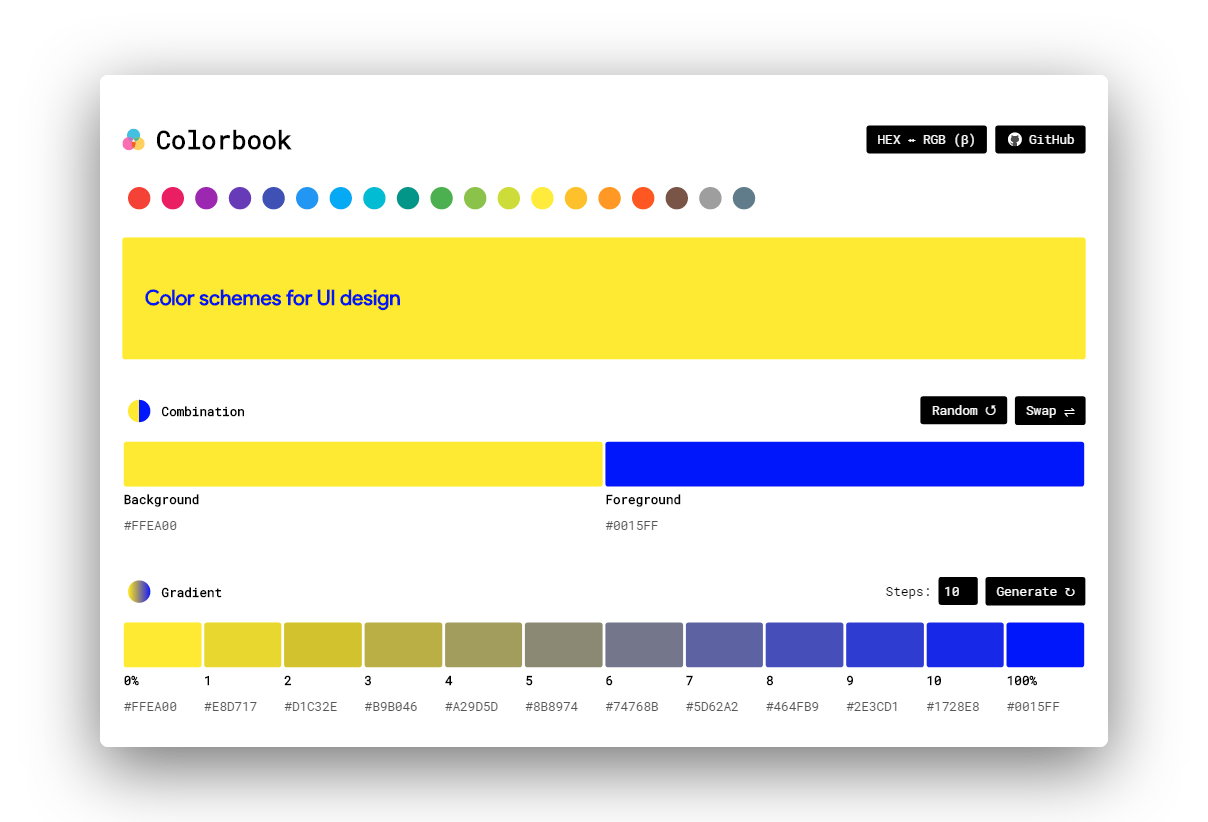Select the 0% gradient swatch
The width and height of the screenshot is (1208, 822).
point(163,645)
